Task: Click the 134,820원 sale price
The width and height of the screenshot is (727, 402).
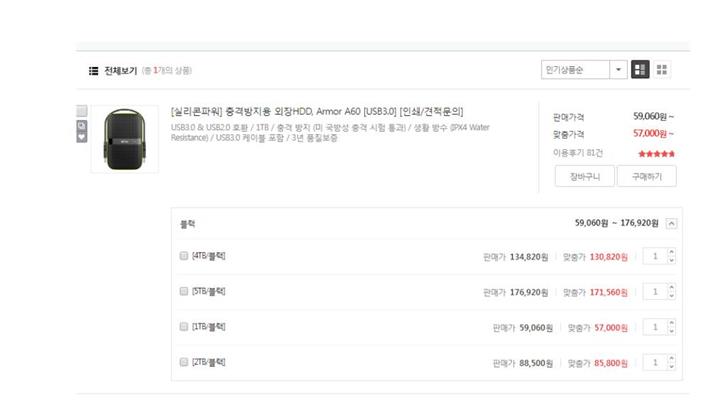Action: tap(529, 257)
